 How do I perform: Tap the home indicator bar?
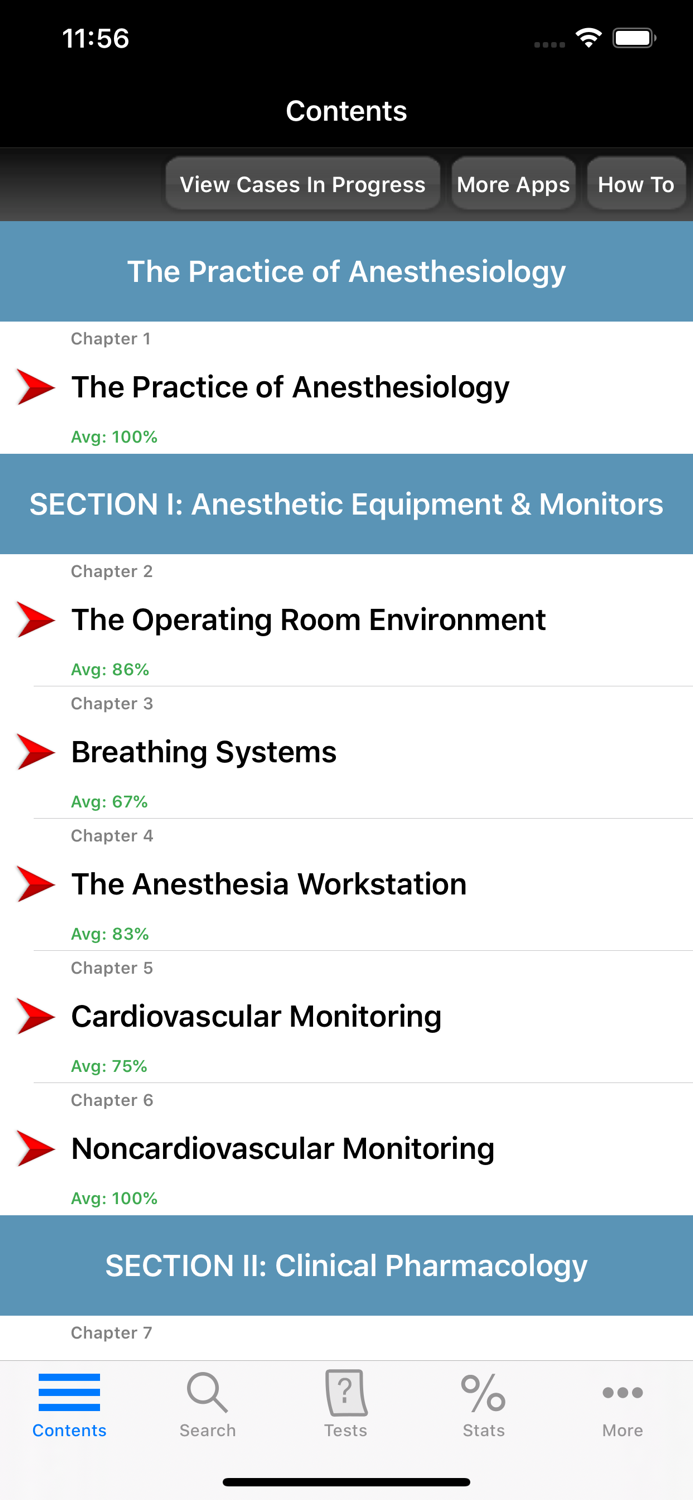tap(346, 1482)
